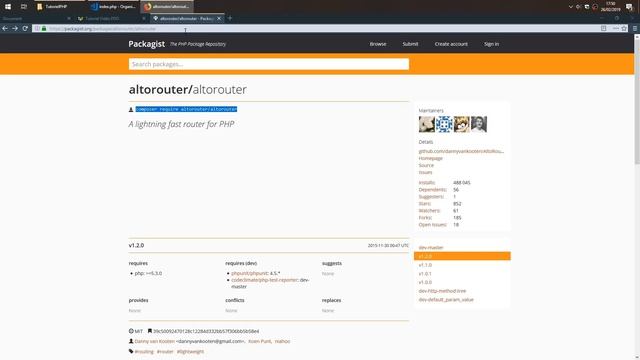Open the Dependents count link
This screenshot has width=640, height=360.
point(433,189)
